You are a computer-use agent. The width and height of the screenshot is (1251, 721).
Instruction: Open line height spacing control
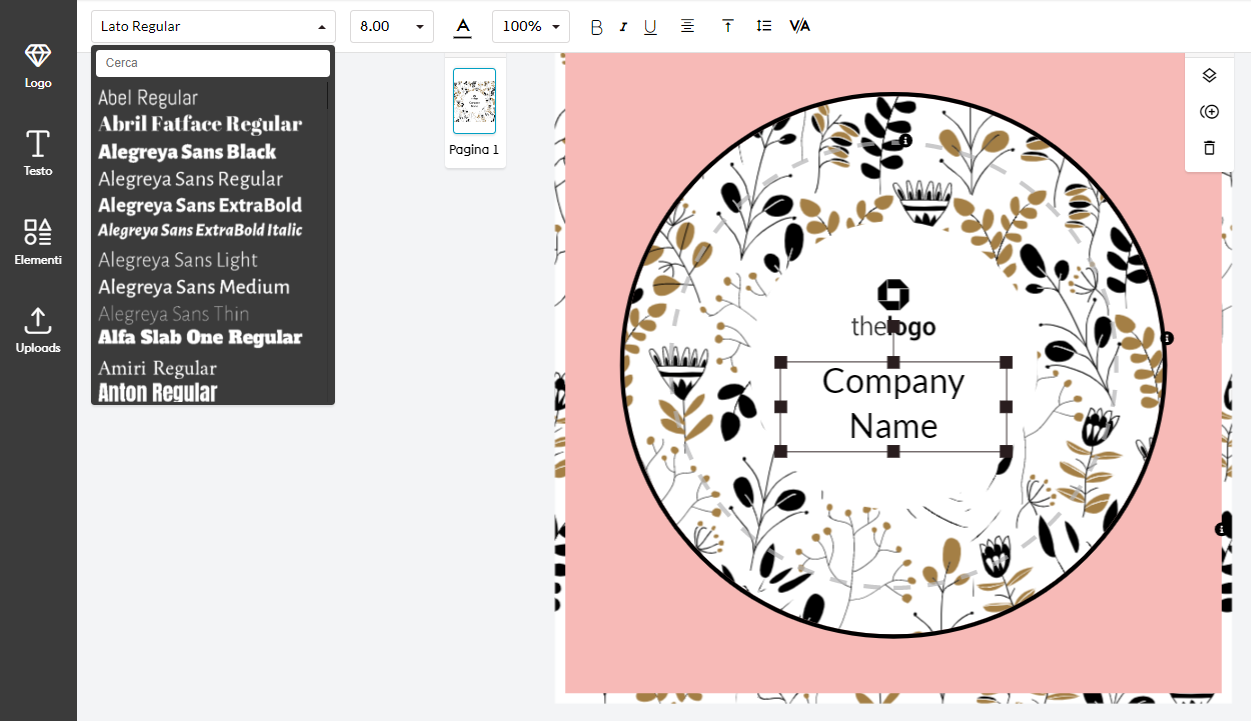(764, 26)
